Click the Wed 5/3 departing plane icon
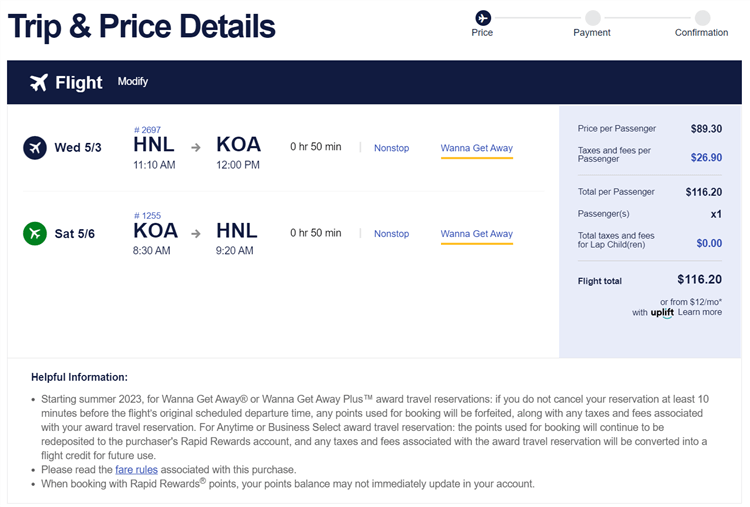The width and height of the screenshot is (750, 507). pos(35,148)
